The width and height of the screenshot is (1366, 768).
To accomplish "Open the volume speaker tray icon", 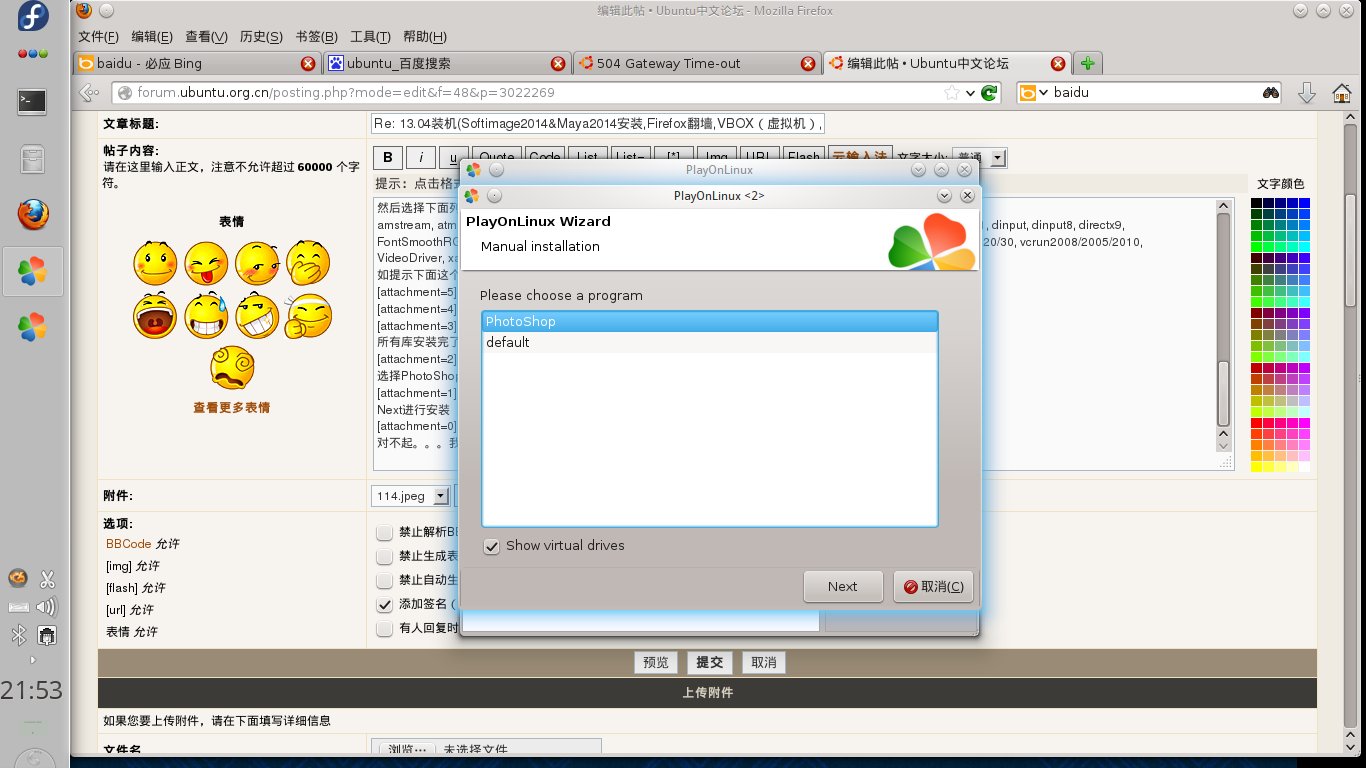I will (x=46, y=606).
